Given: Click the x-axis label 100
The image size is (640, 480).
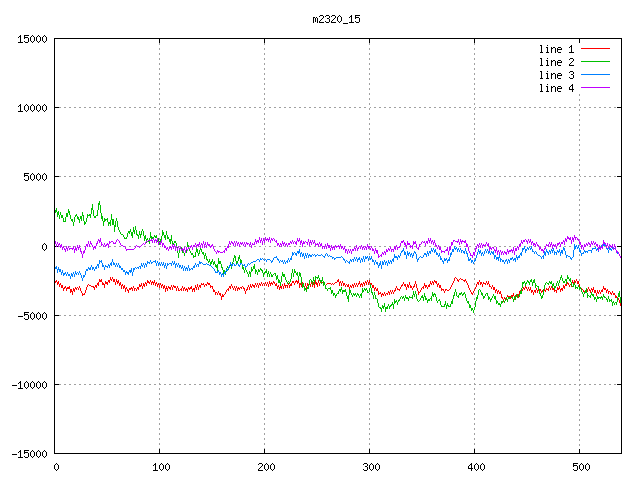Looking at the screenshot, I should click(x=160, y=467).
